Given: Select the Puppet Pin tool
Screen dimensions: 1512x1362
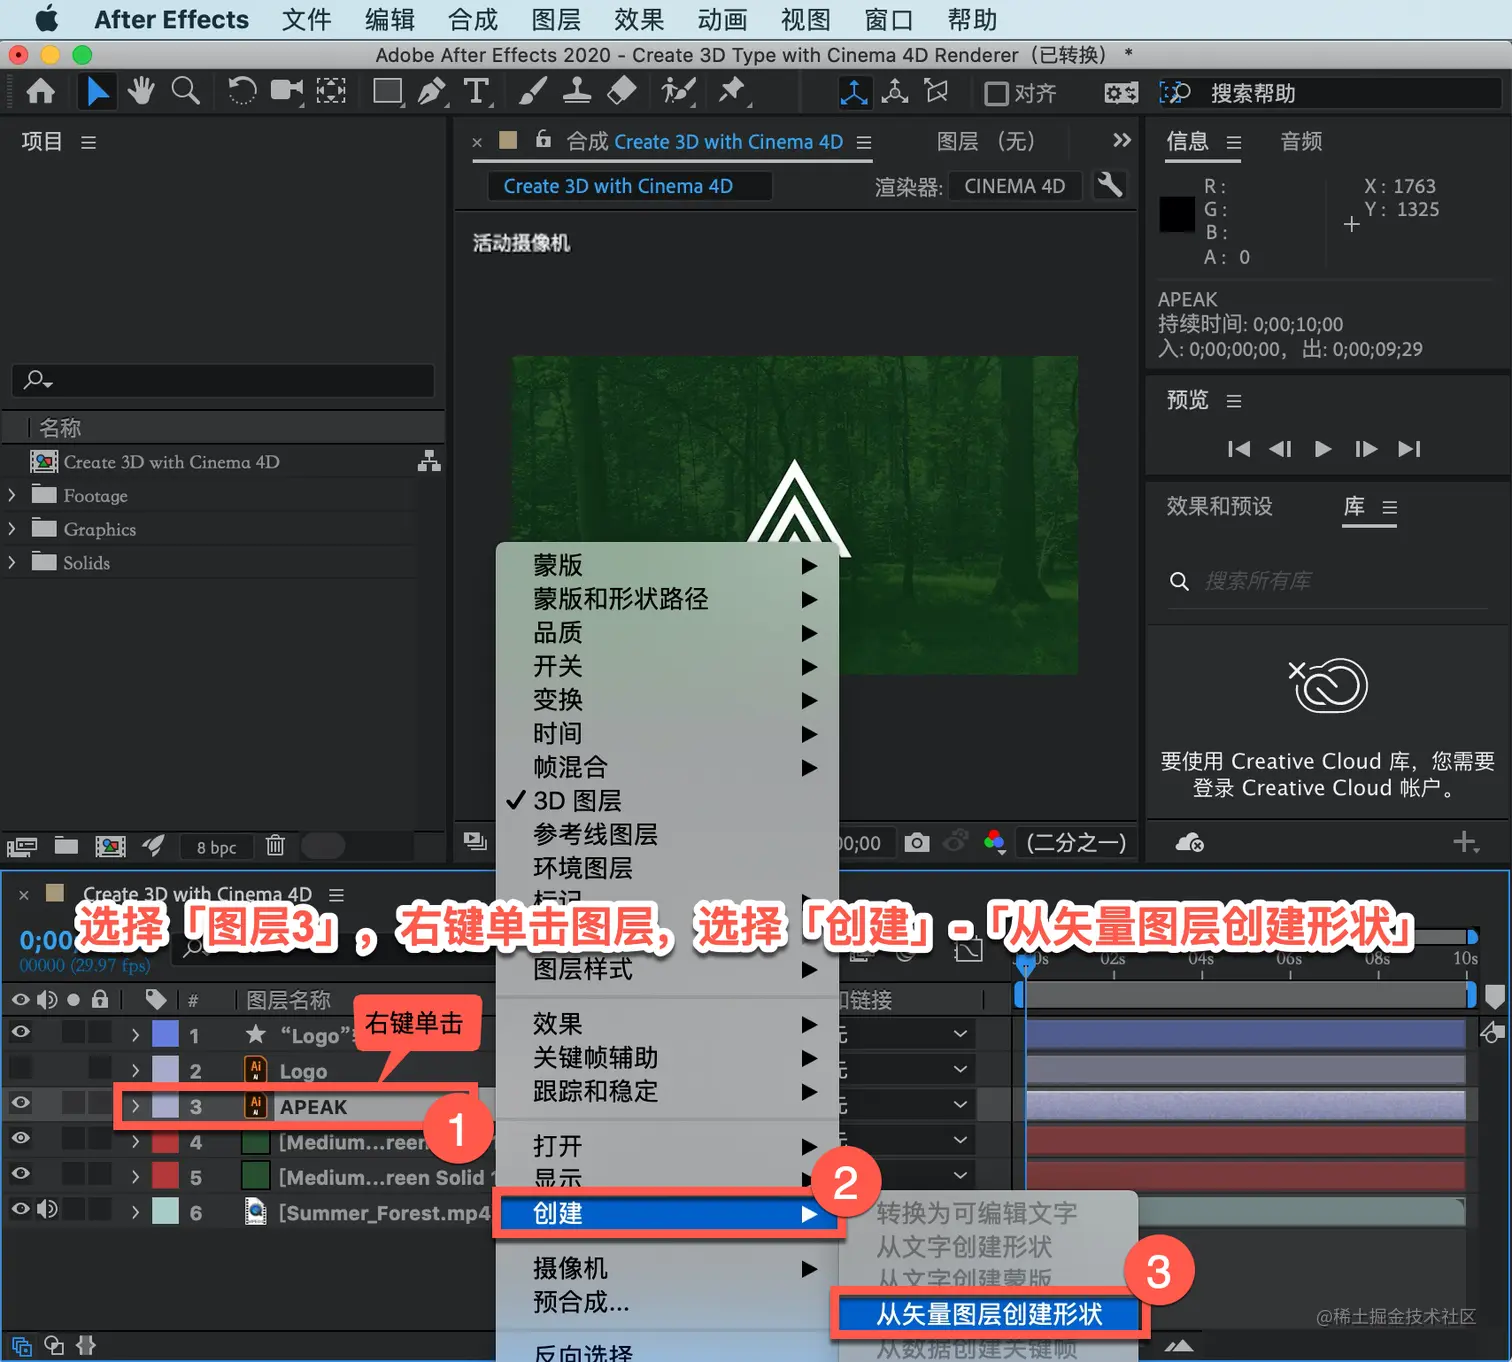Looking at the screenshot, I should (x=733, y=92).
